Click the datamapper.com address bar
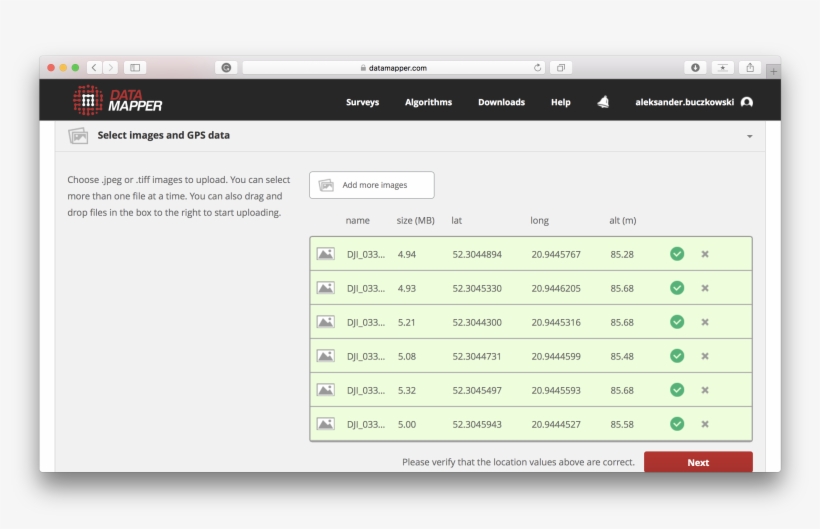This screenshot has width=820, height=529. pos(393,68)
